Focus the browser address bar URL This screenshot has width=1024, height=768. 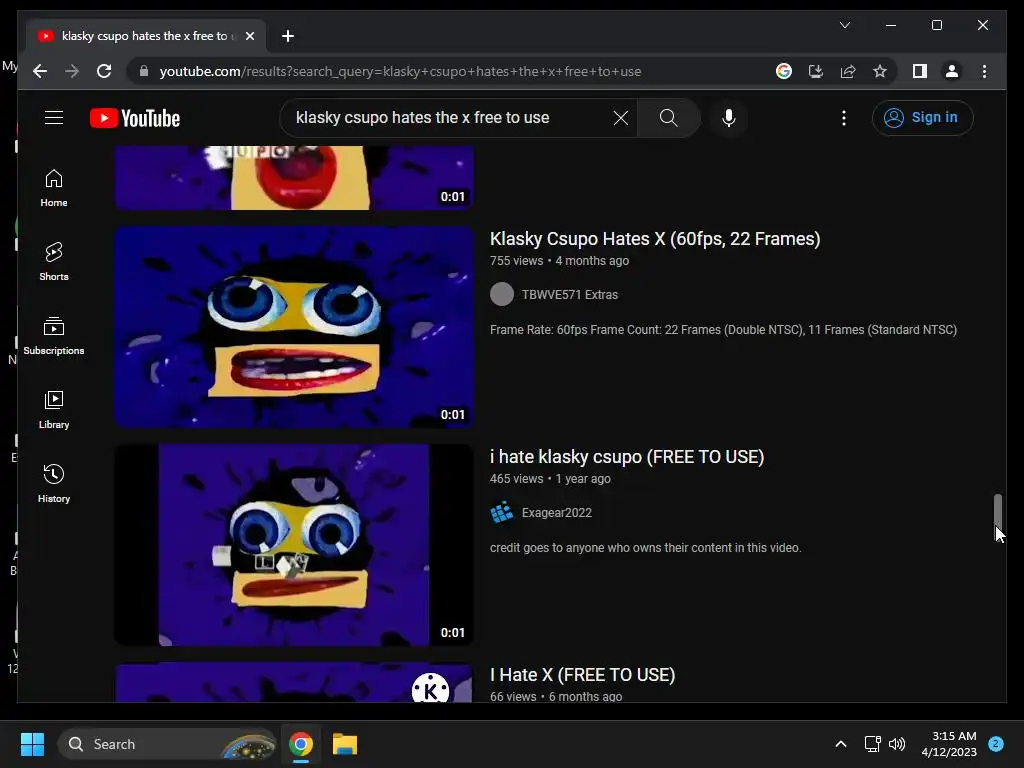pos(400,71)
